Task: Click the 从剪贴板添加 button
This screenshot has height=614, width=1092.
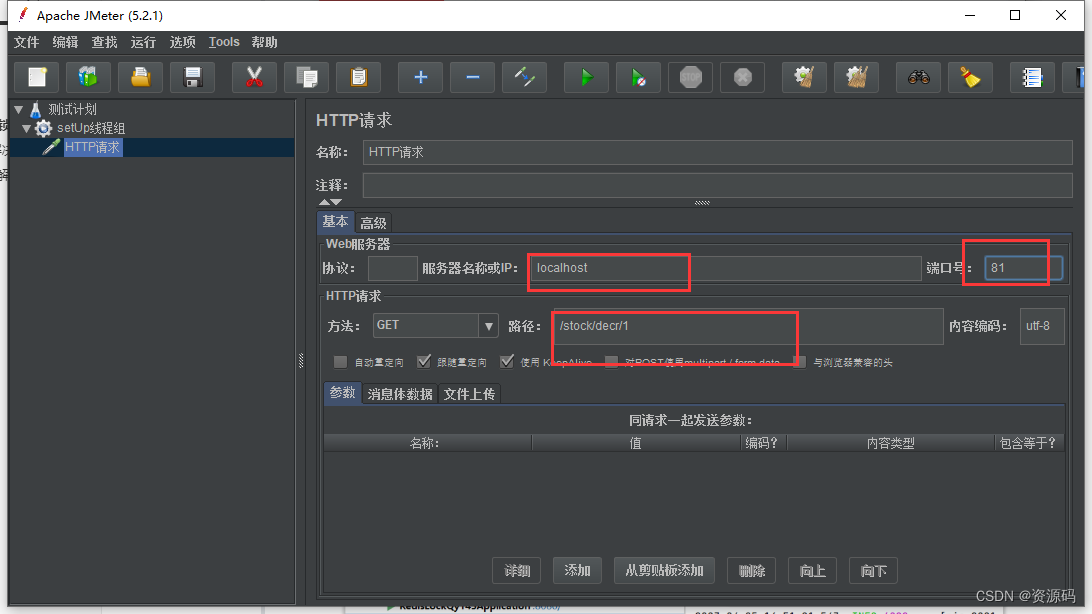Action: pos(664,571)
